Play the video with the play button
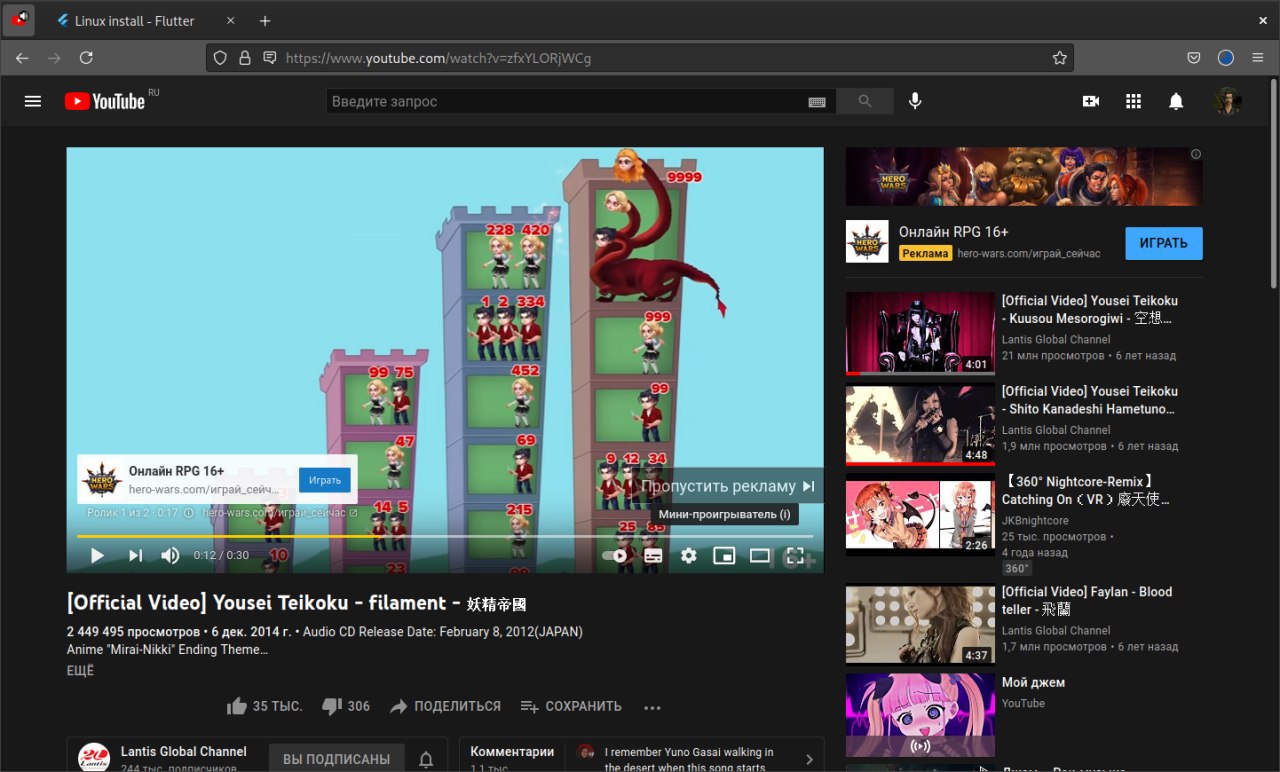Screen dimensions: 1280x772 (x=97, y=556)
